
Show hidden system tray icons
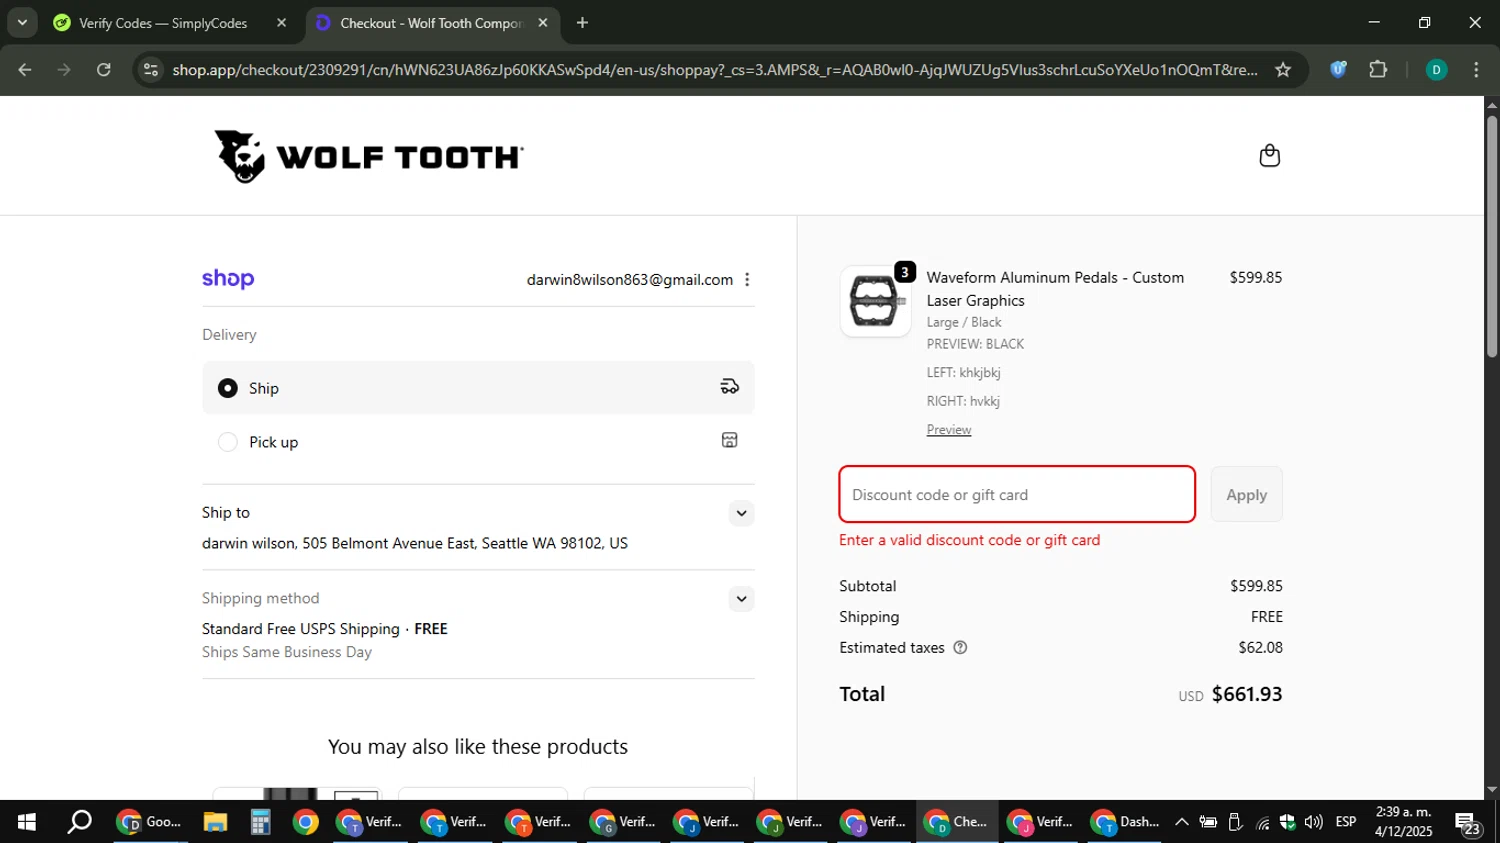click(1182, 822)
